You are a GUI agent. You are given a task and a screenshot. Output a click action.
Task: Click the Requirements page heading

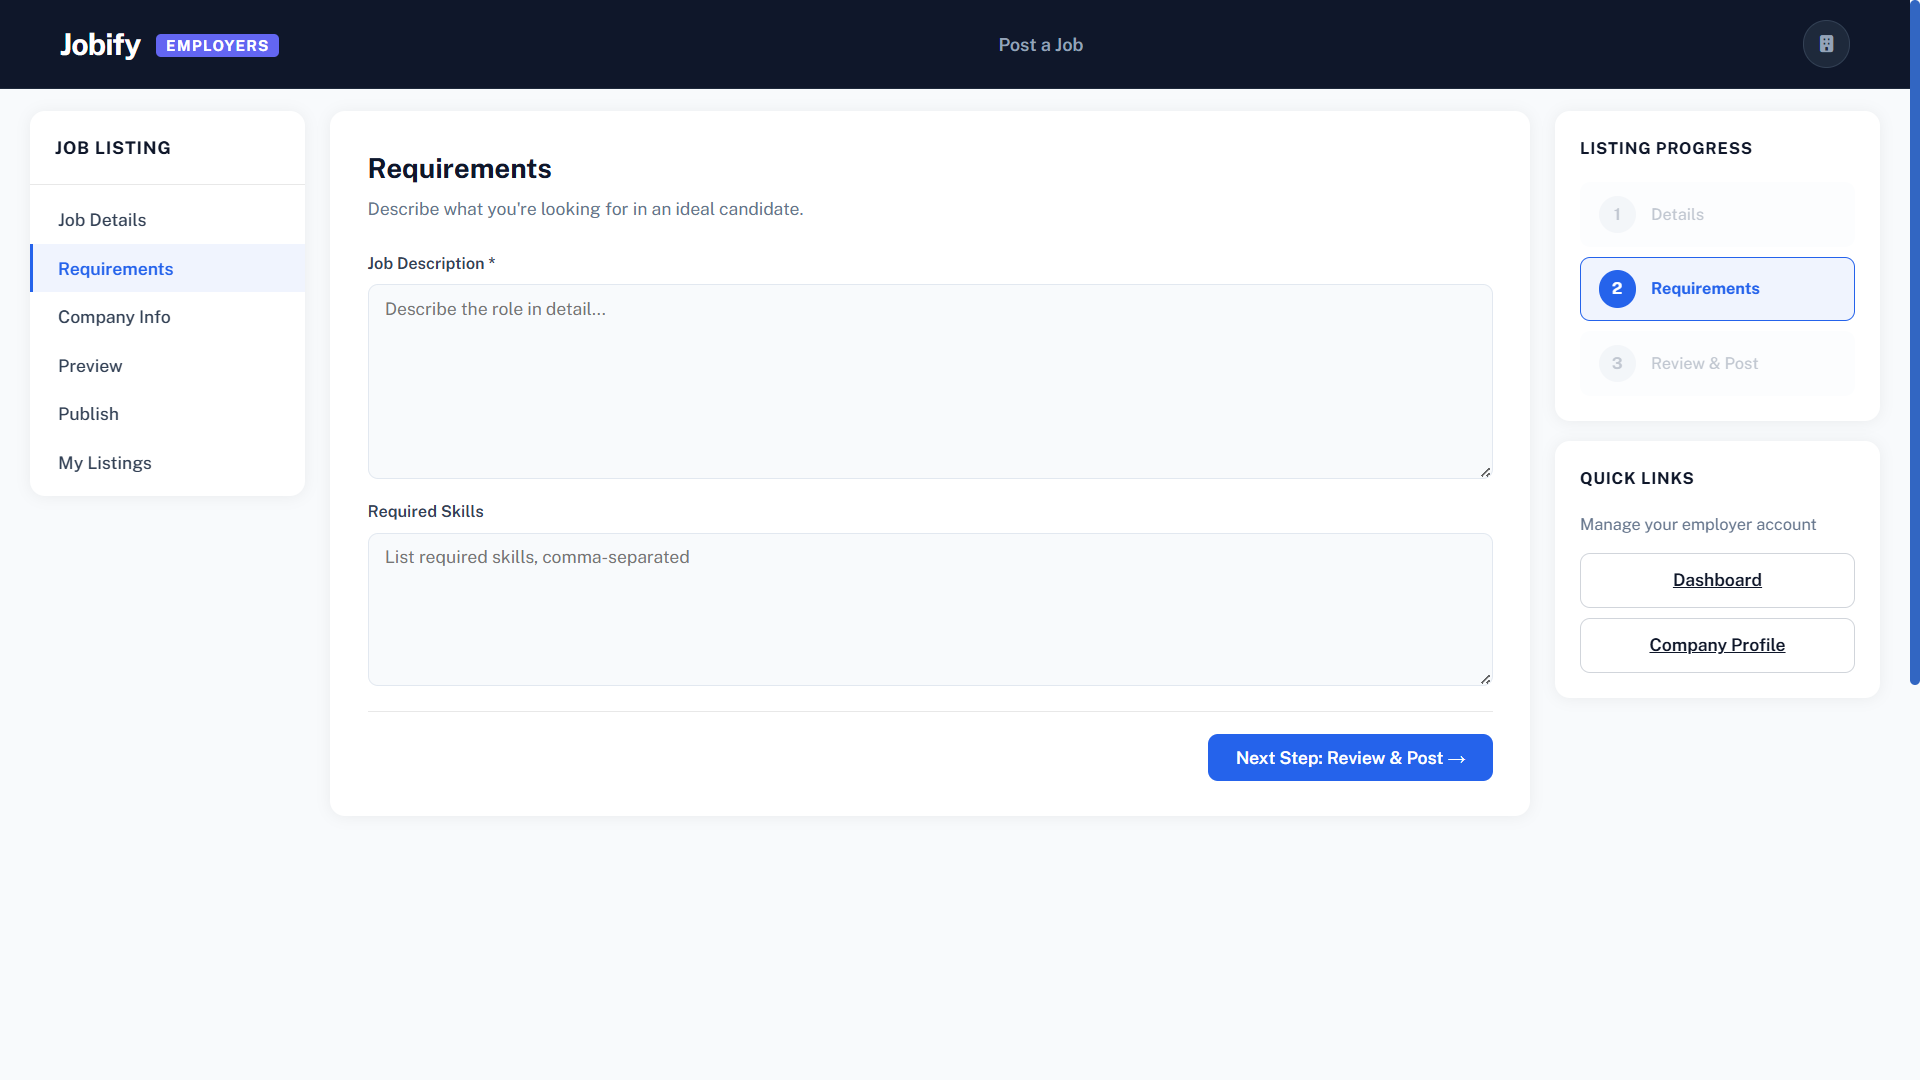[x=459, y=169]
